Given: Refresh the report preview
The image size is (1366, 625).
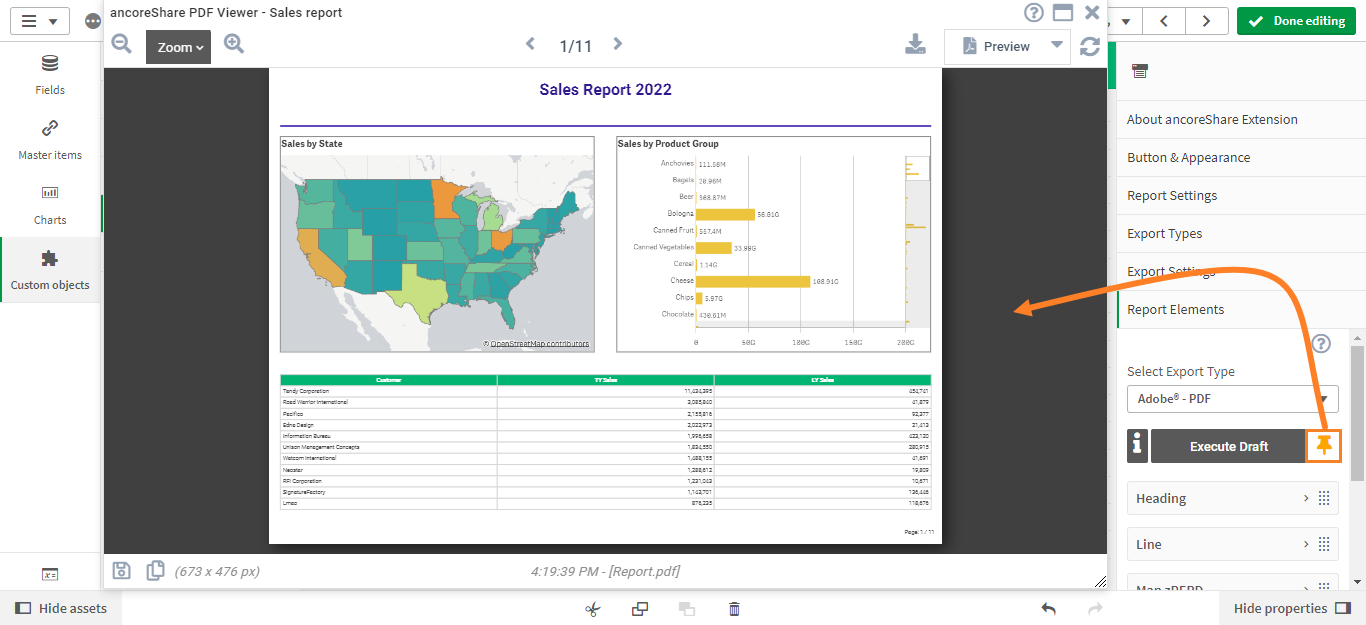Looking at the screenshot, I should (x=1090, y=46).
